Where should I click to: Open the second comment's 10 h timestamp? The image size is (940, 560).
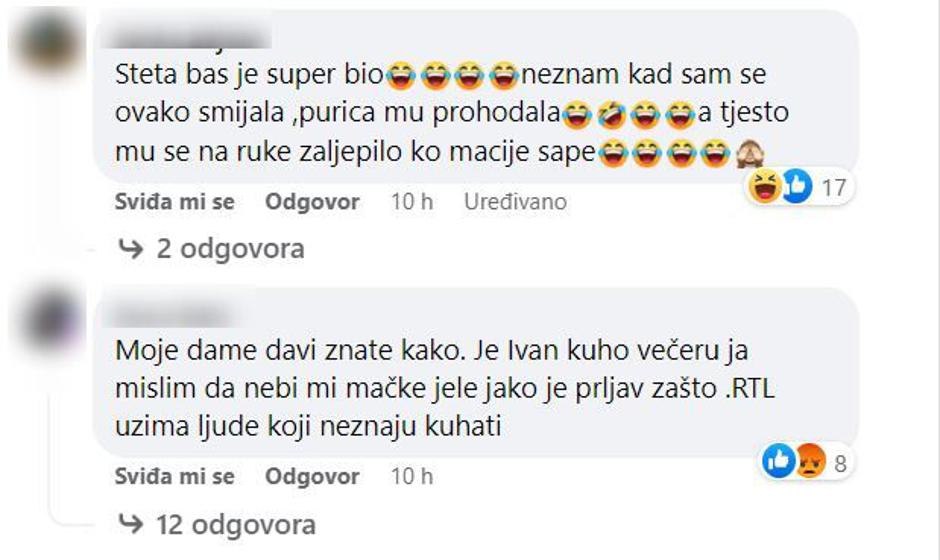point(412,476)
